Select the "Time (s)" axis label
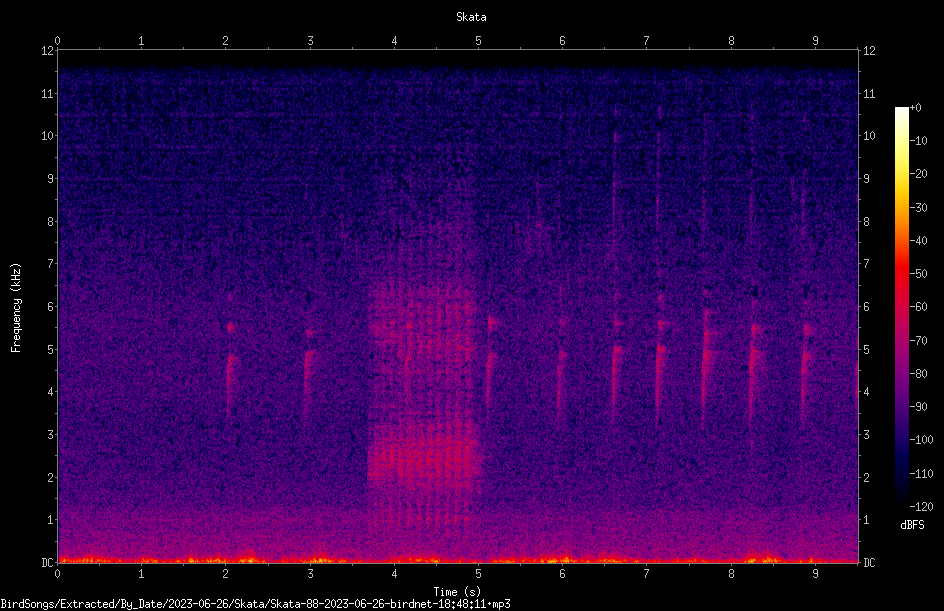This screenshot has width=944, height=611. tap(457, 592)
